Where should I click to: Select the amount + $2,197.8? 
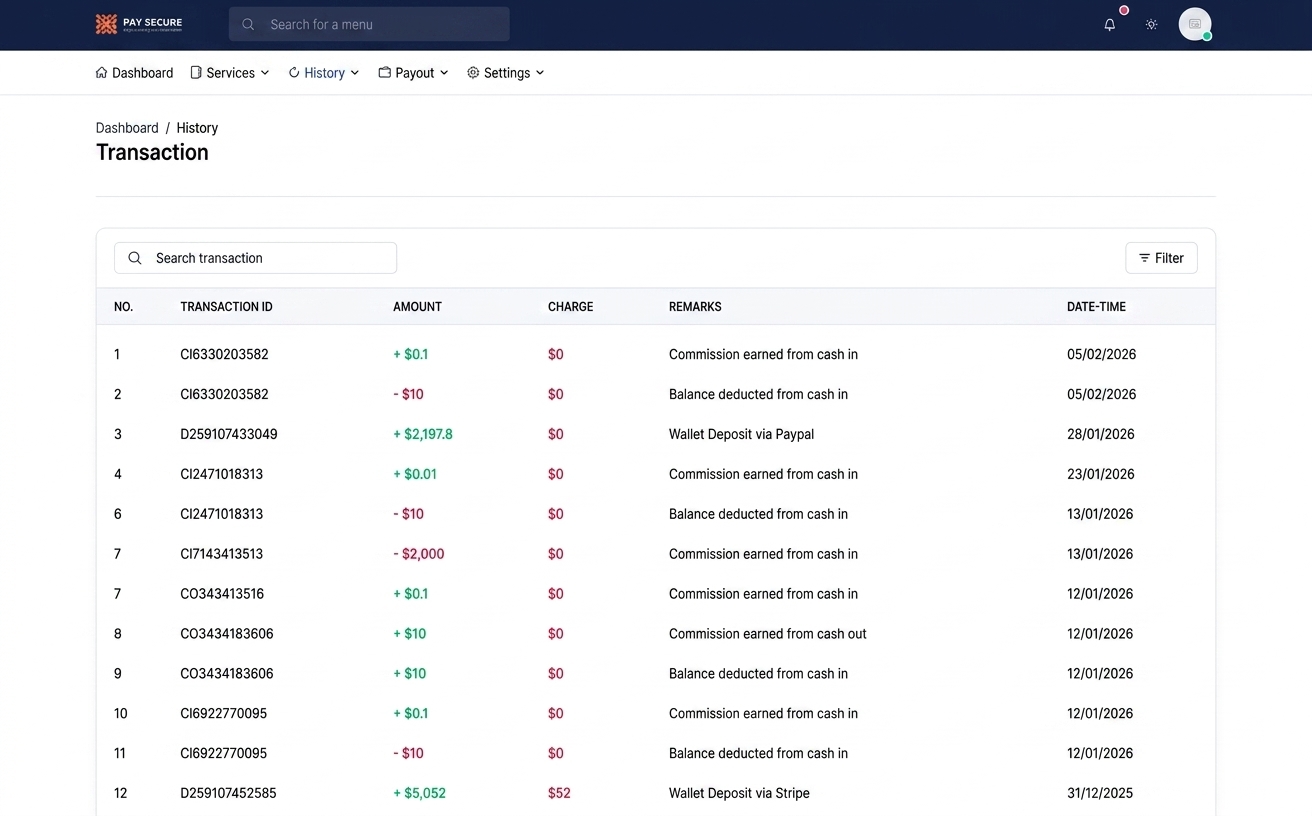[423, 434]
